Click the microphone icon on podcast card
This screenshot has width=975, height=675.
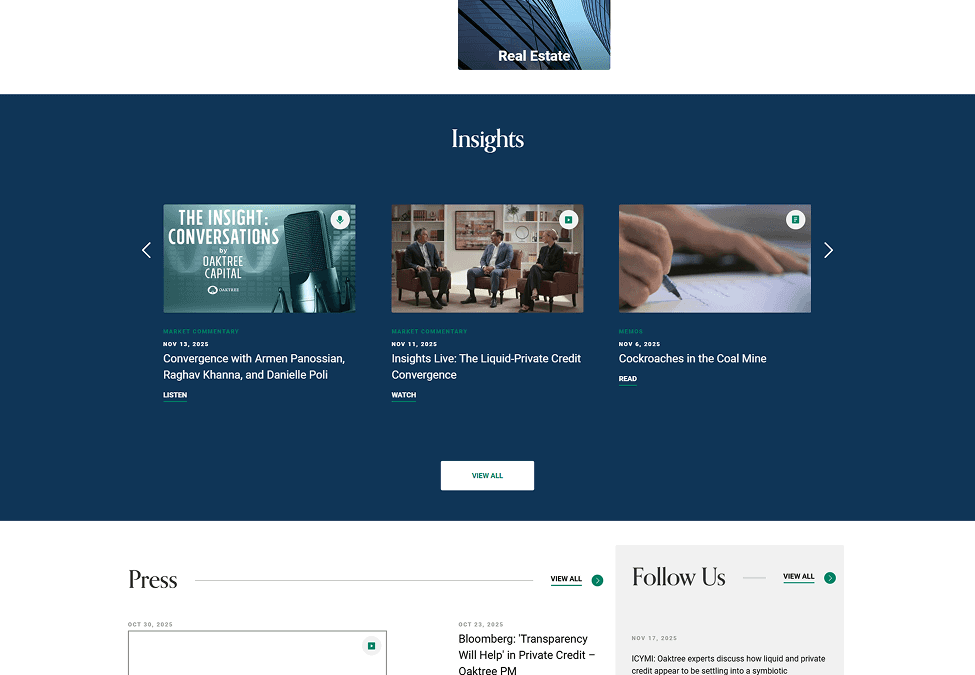click(x=340, y=219)
